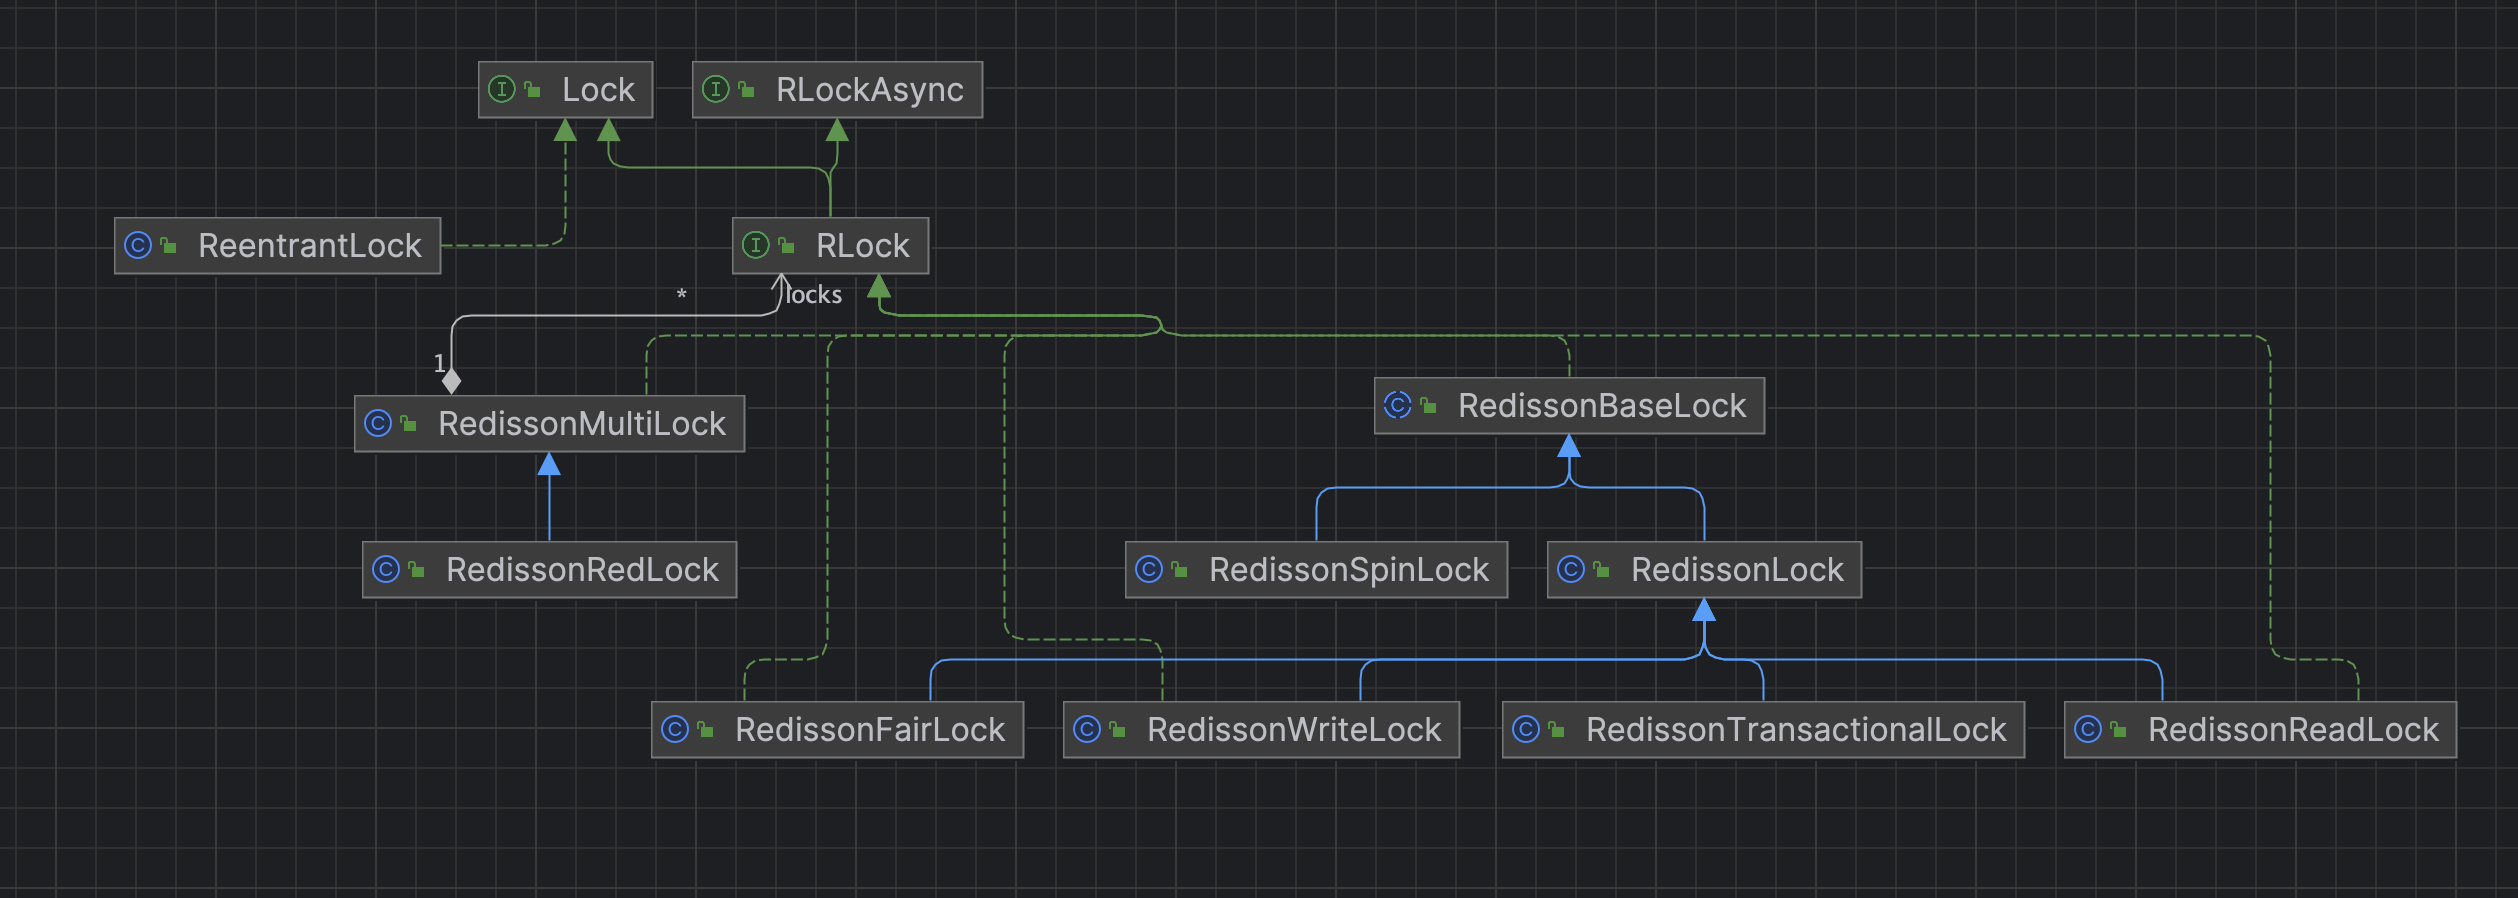Click the class icon on RedissonSpinLock node

click(x=1149, y=570)
